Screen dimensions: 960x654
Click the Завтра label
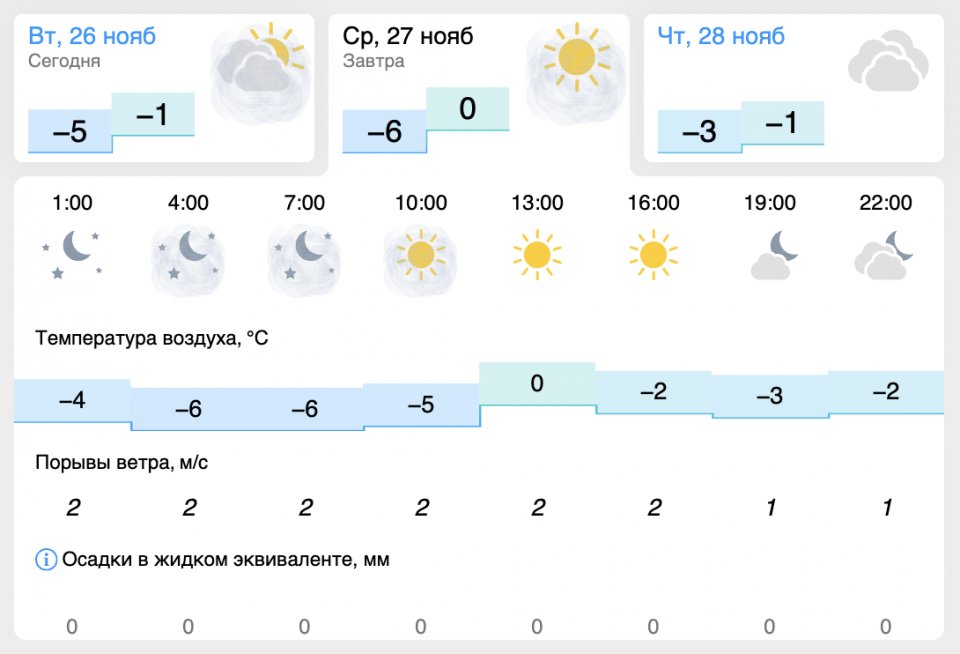tap(373, 61)
